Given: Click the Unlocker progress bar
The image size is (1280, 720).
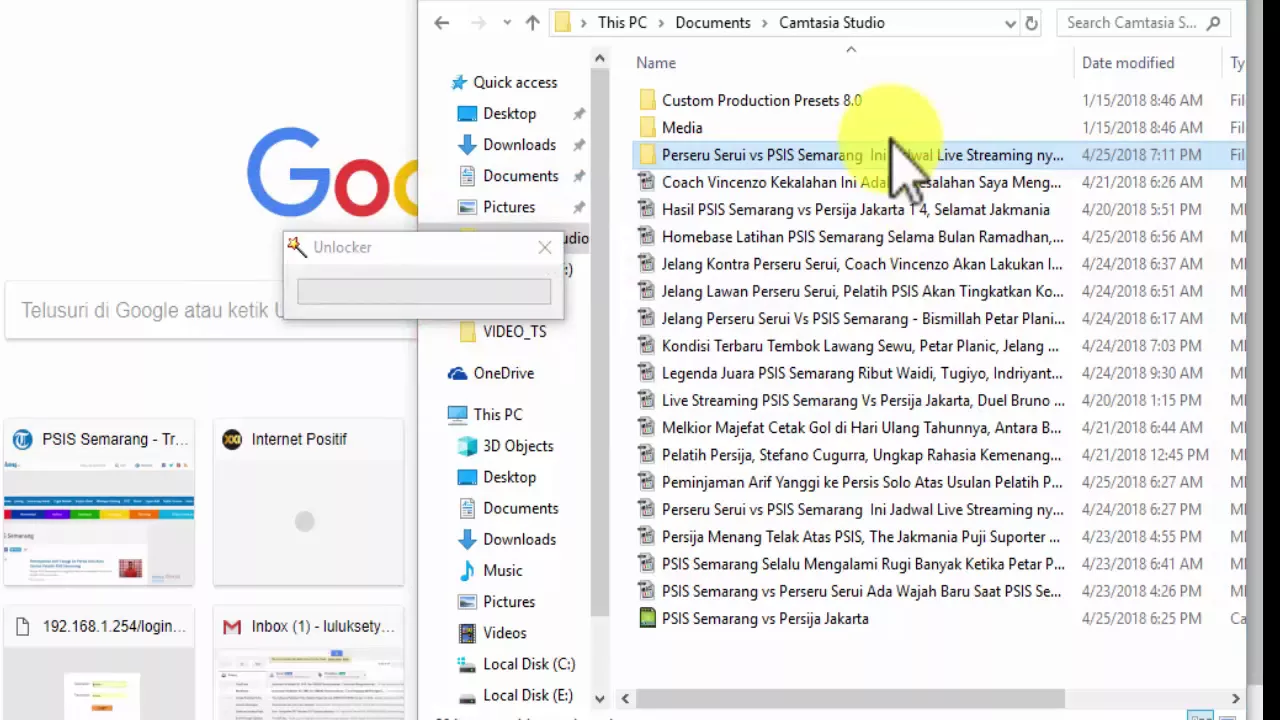Looking at the screenshot, I should coord(424,291).
